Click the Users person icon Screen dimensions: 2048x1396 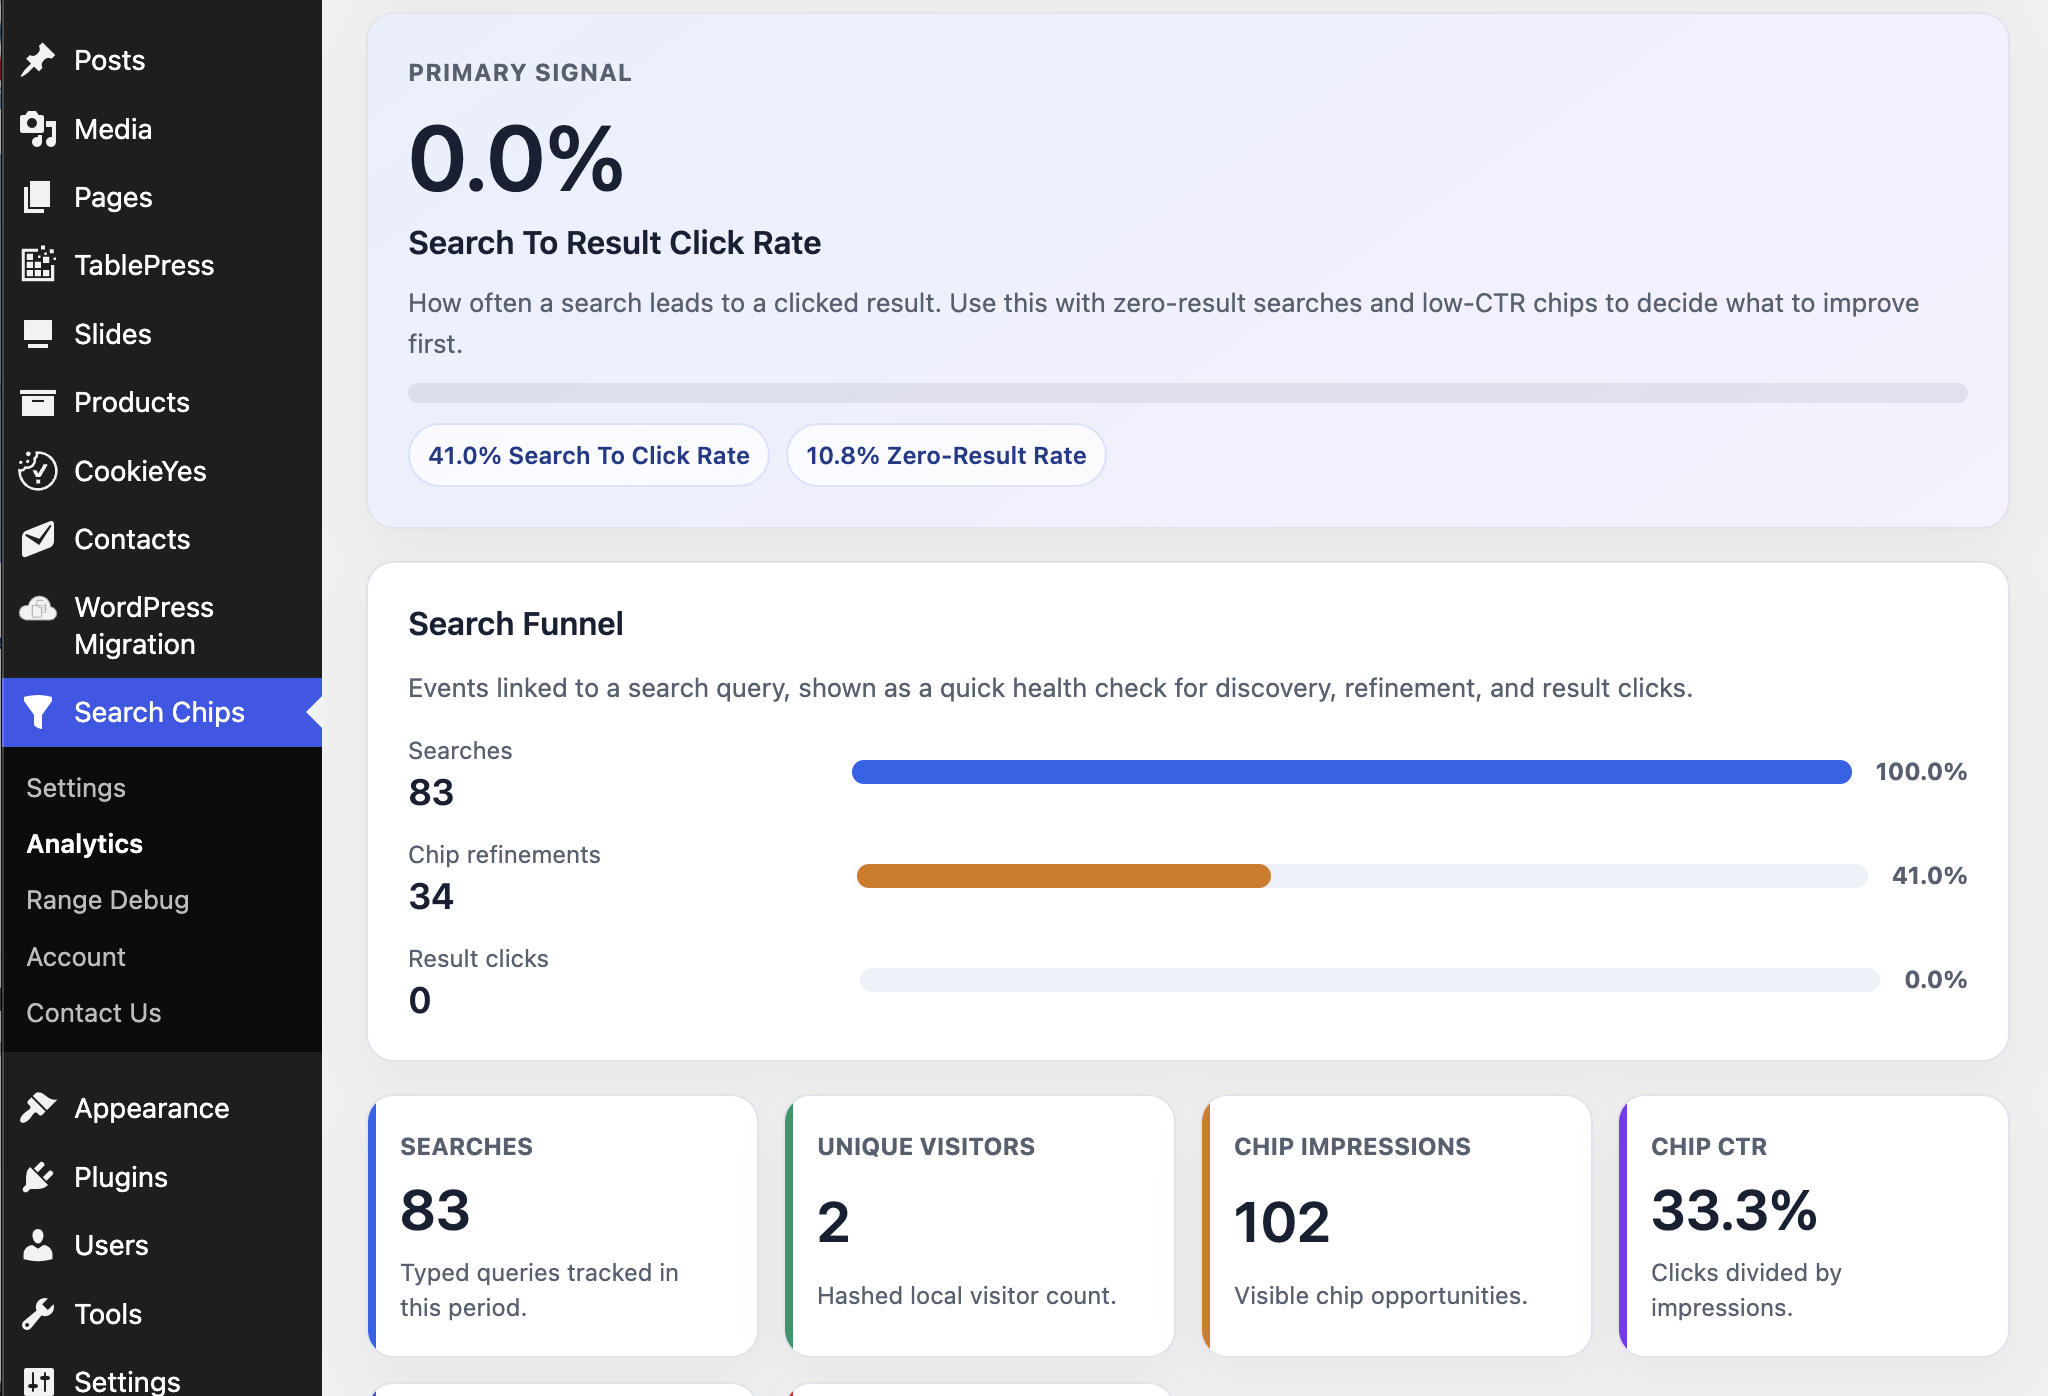point(38,1245)
